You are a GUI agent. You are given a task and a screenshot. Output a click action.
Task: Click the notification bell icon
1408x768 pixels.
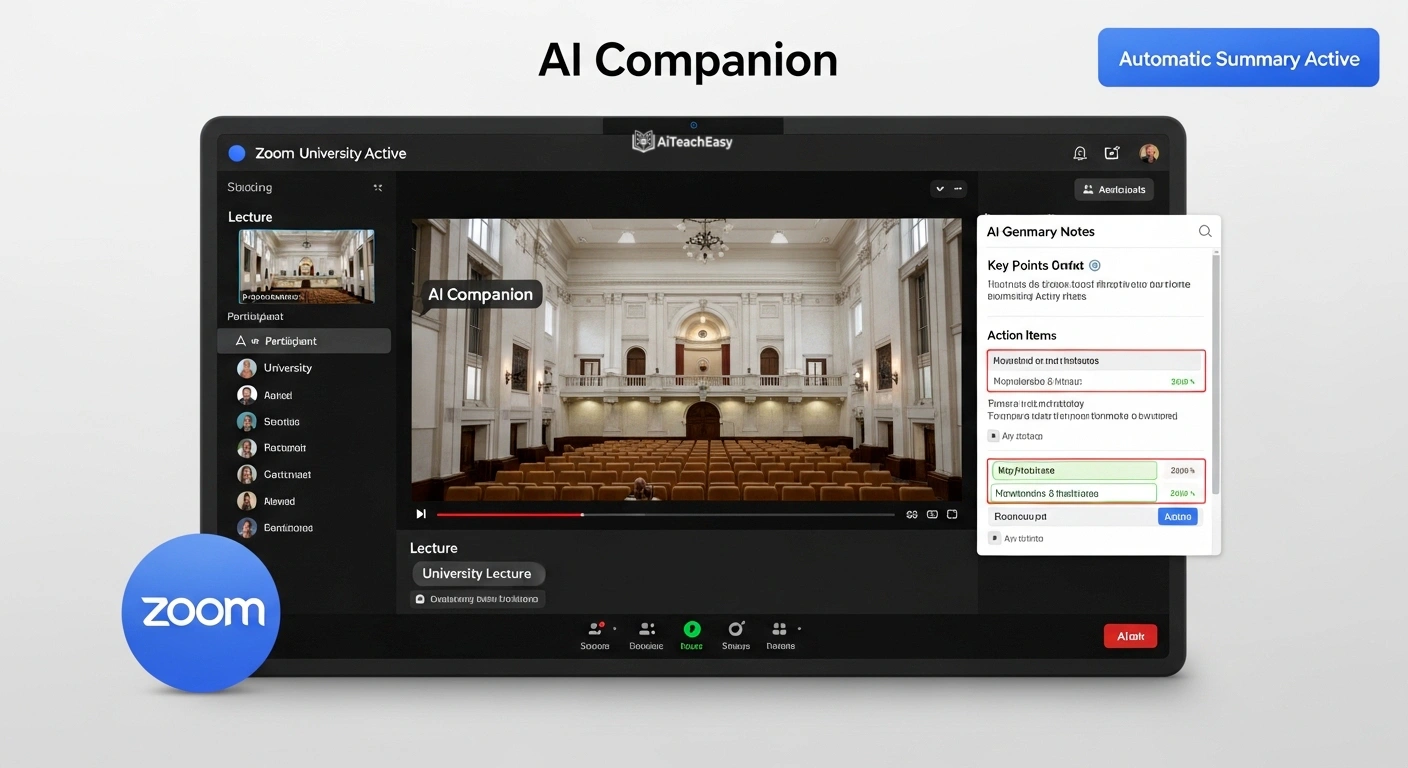click(x=1080, y=153)
